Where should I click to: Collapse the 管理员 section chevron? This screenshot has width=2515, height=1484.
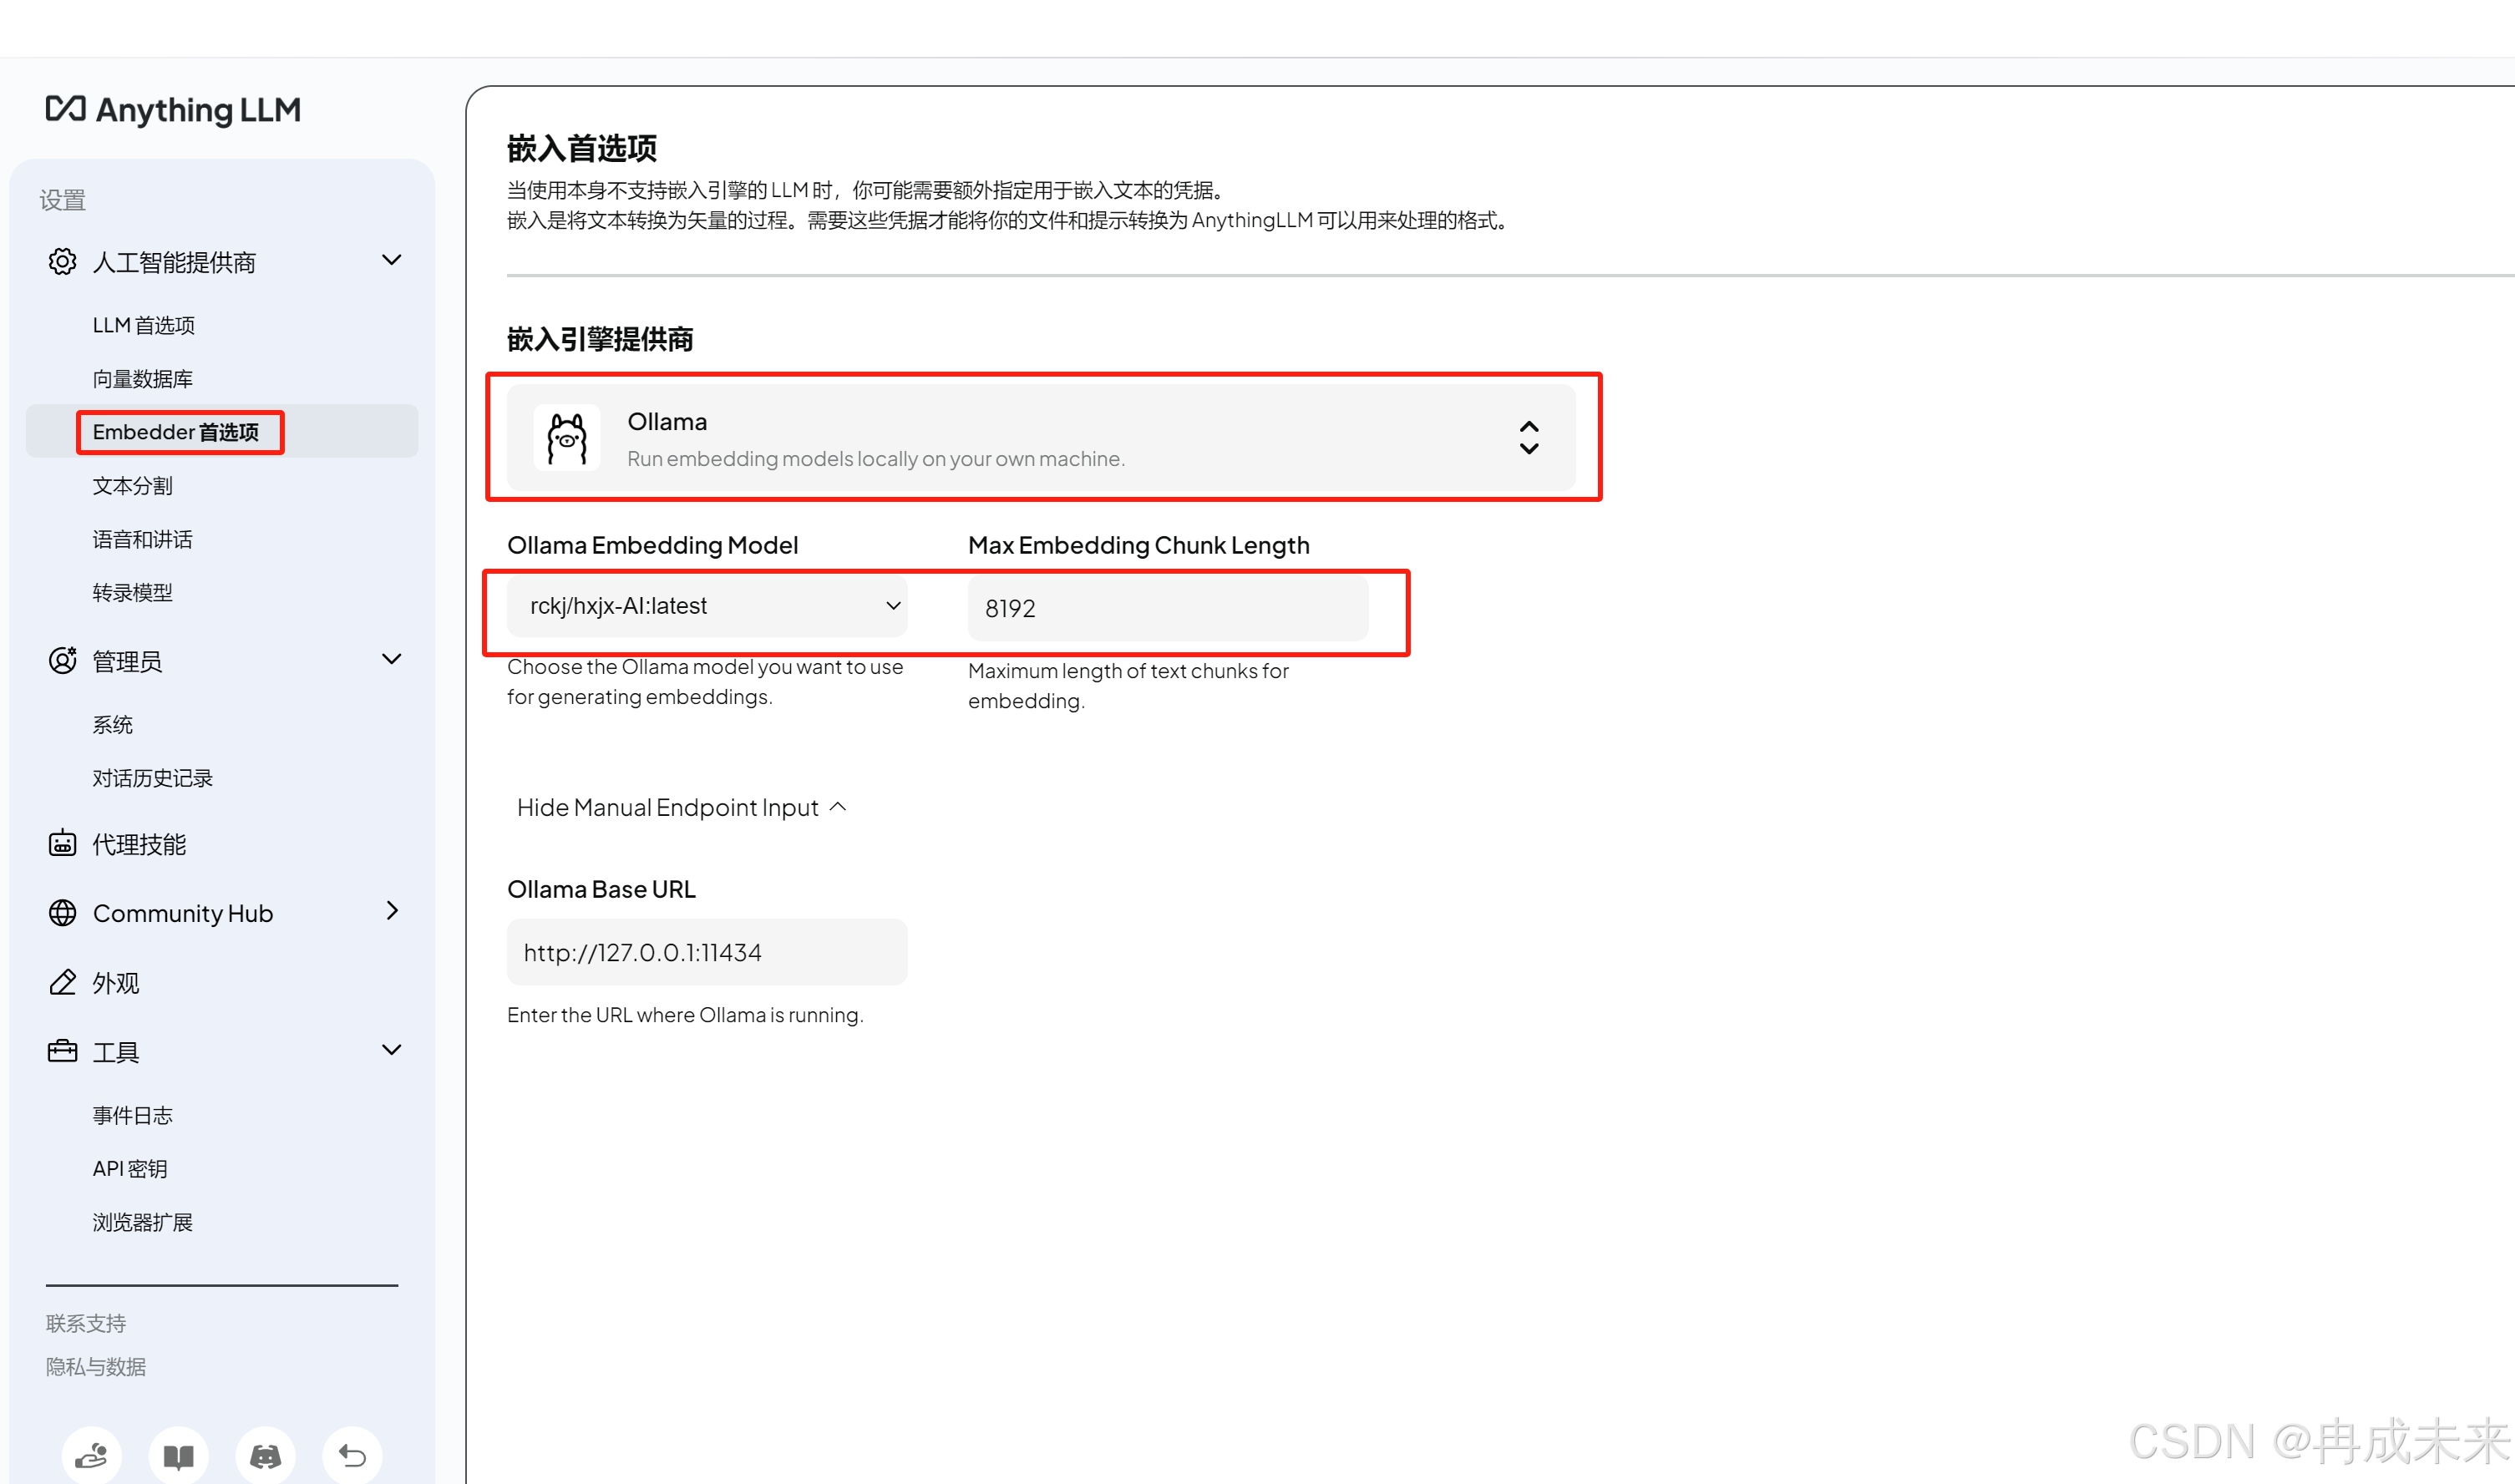pyautogui.click(x=392, y=660)
